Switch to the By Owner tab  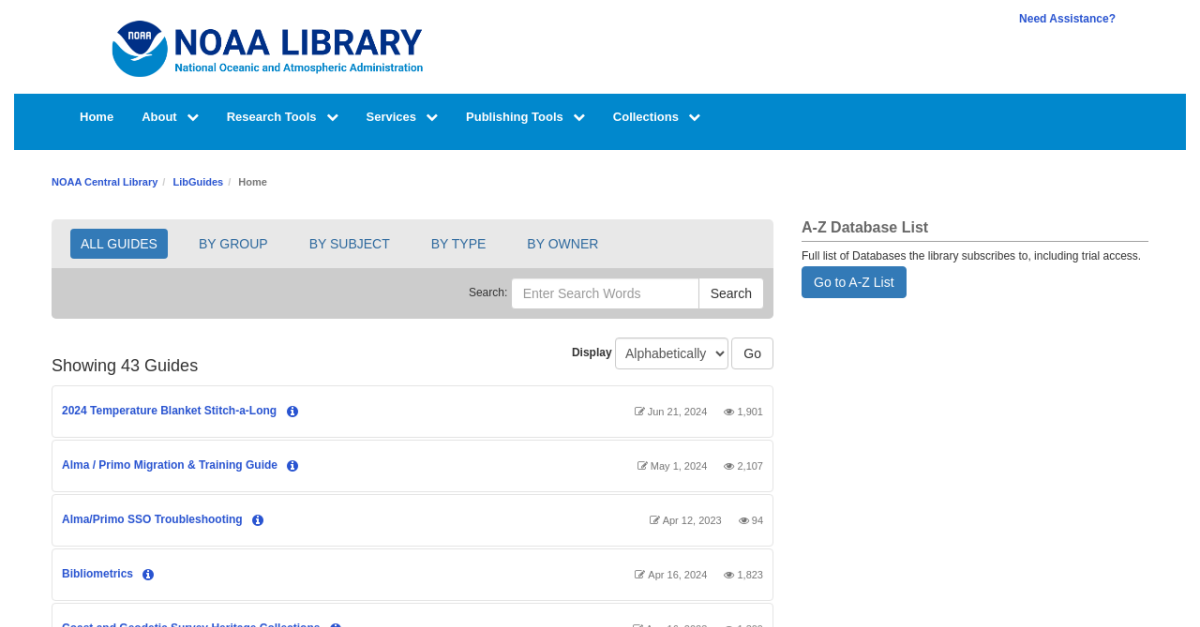(x=562, y=244)
